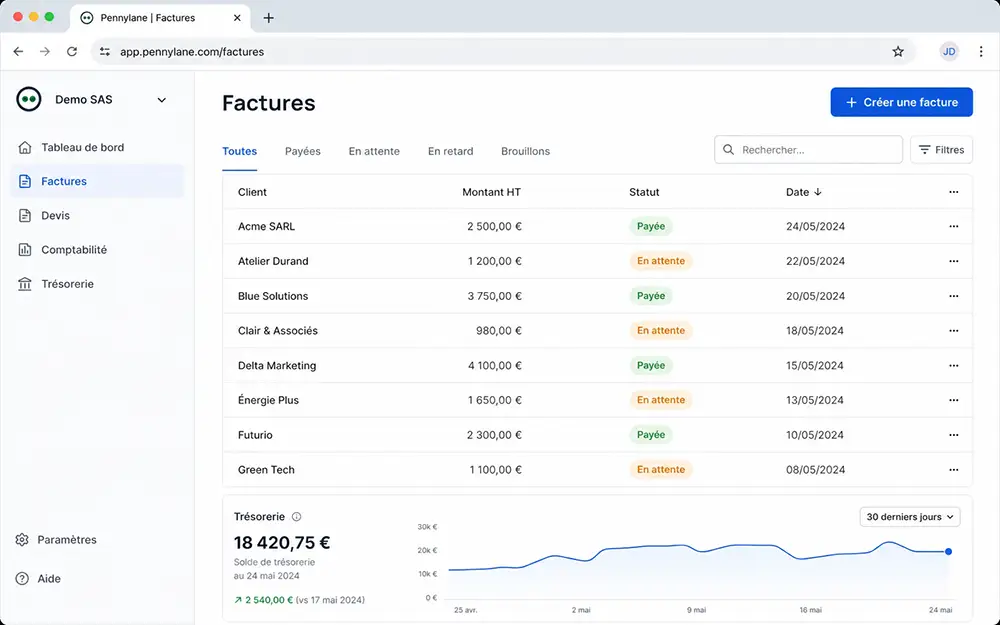Viewport: 1000px width, 625px height.
Task: Open three-dot menu for Delta Marketing row
Action: [x=953, y=365]
